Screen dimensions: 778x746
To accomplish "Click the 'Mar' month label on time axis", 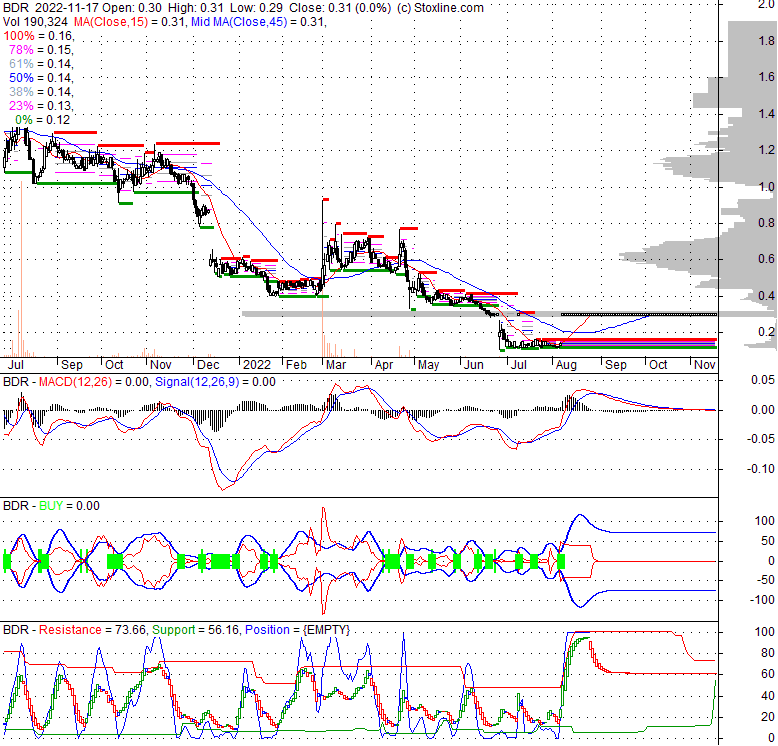I will coord(336,365).
